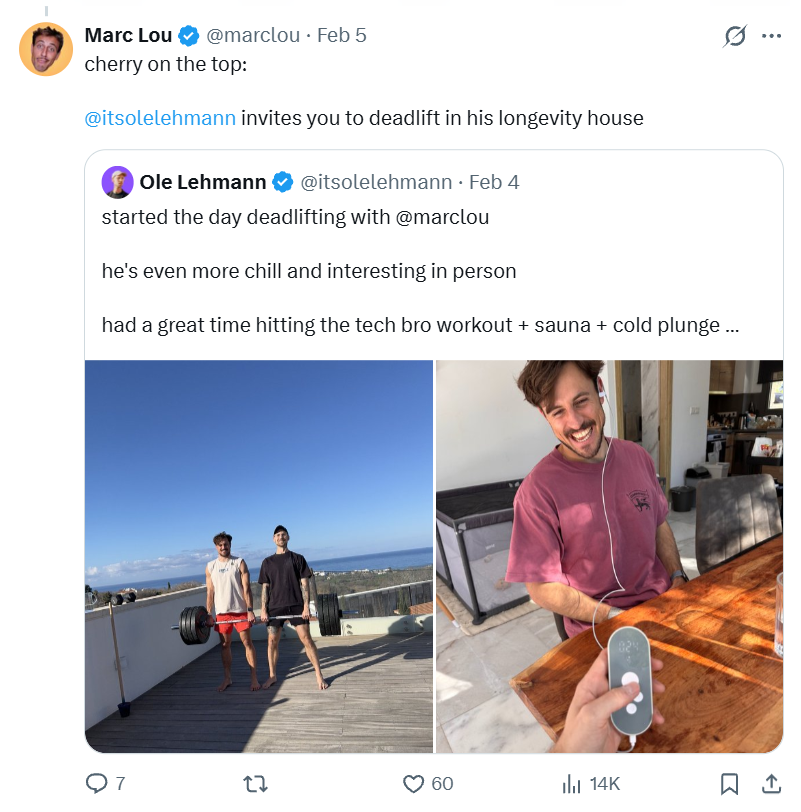This screenshot has height=812, width=801.
Task: Open the Marc Lou display name link
Action: coord(129,36)
